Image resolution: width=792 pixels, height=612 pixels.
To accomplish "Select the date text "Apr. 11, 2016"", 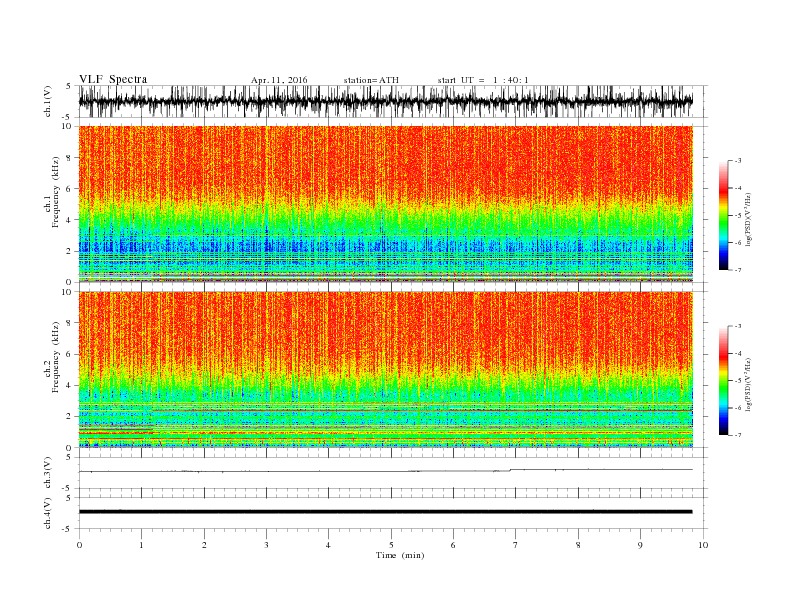I will (x=279, y=80).
